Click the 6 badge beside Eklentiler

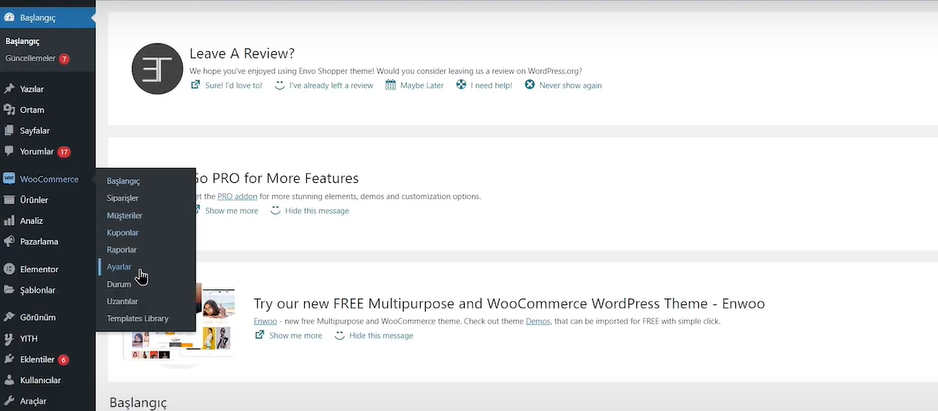(63, 360)
